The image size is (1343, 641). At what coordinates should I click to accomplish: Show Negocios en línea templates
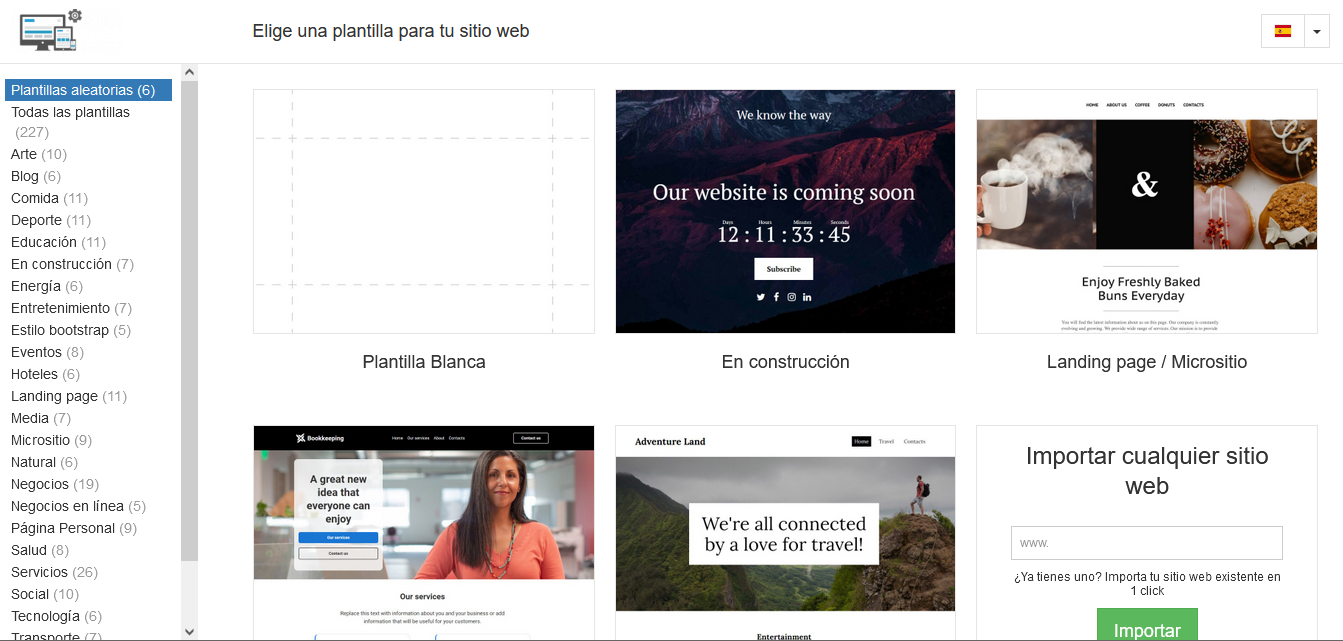click(x=67, y=506)
